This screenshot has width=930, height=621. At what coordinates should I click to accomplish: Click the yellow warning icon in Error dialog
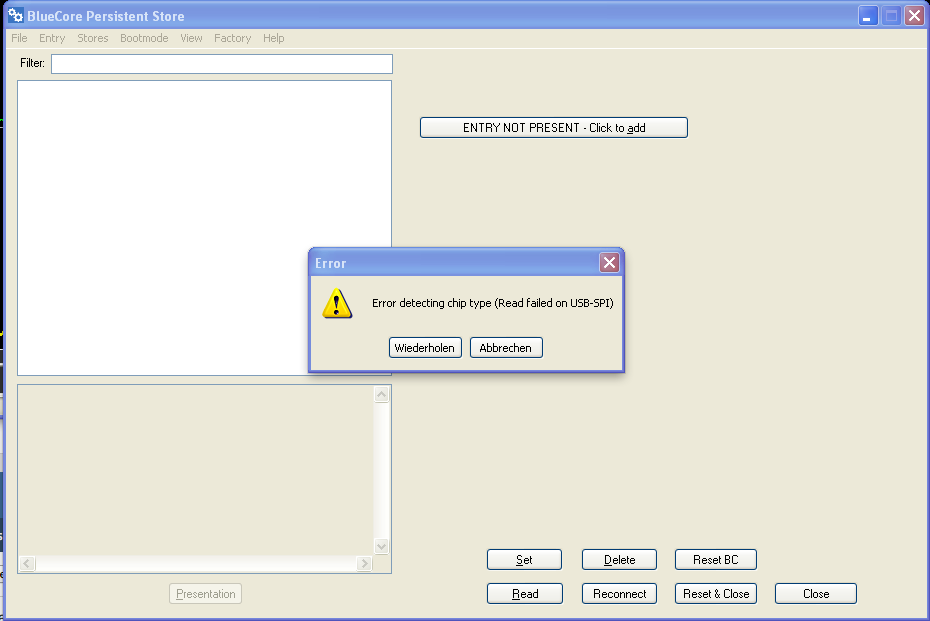[337, 304]
